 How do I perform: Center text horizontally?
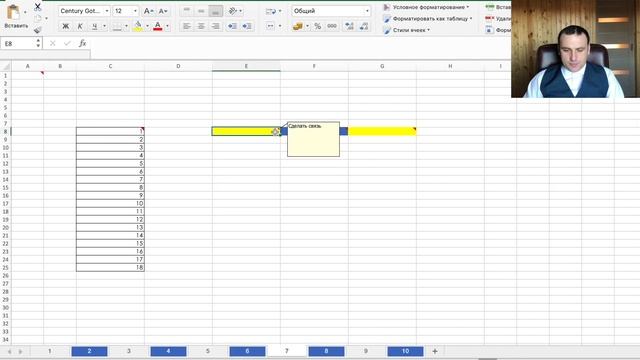coord(201,26)
